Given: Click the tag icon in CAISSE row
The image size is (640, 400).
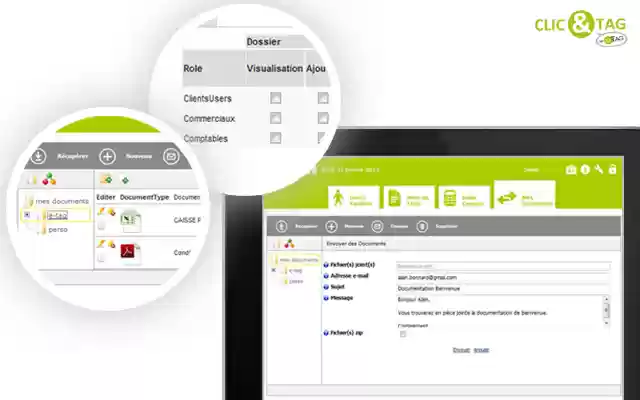Looking at the screenshot, I should [x=111, y=212].
